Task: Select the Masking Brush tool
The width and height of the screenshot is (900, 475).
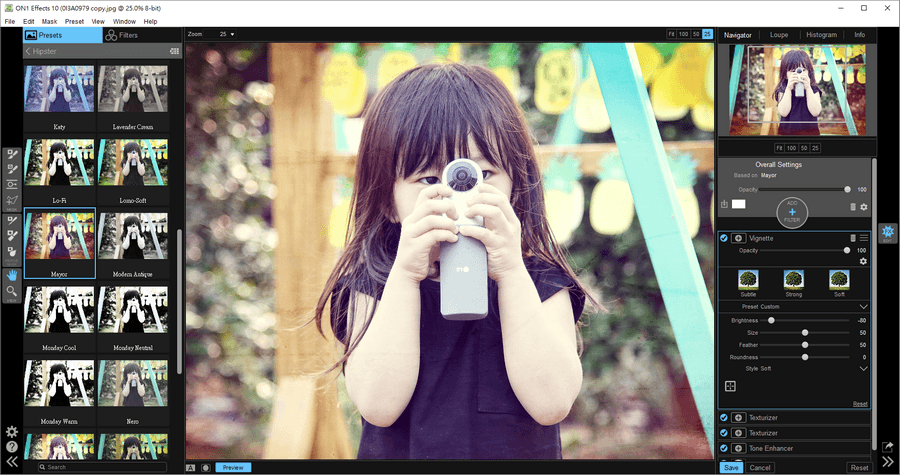Action: click(x=12, y=154)
